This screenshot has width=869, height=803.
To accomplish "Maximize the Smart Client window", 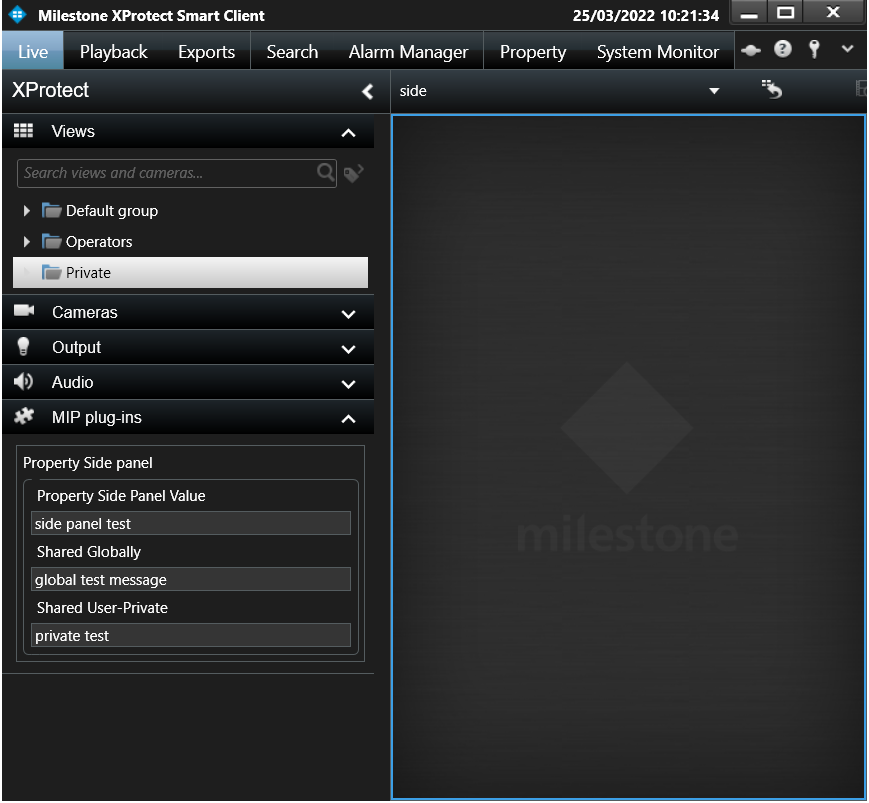I will 785,13.
